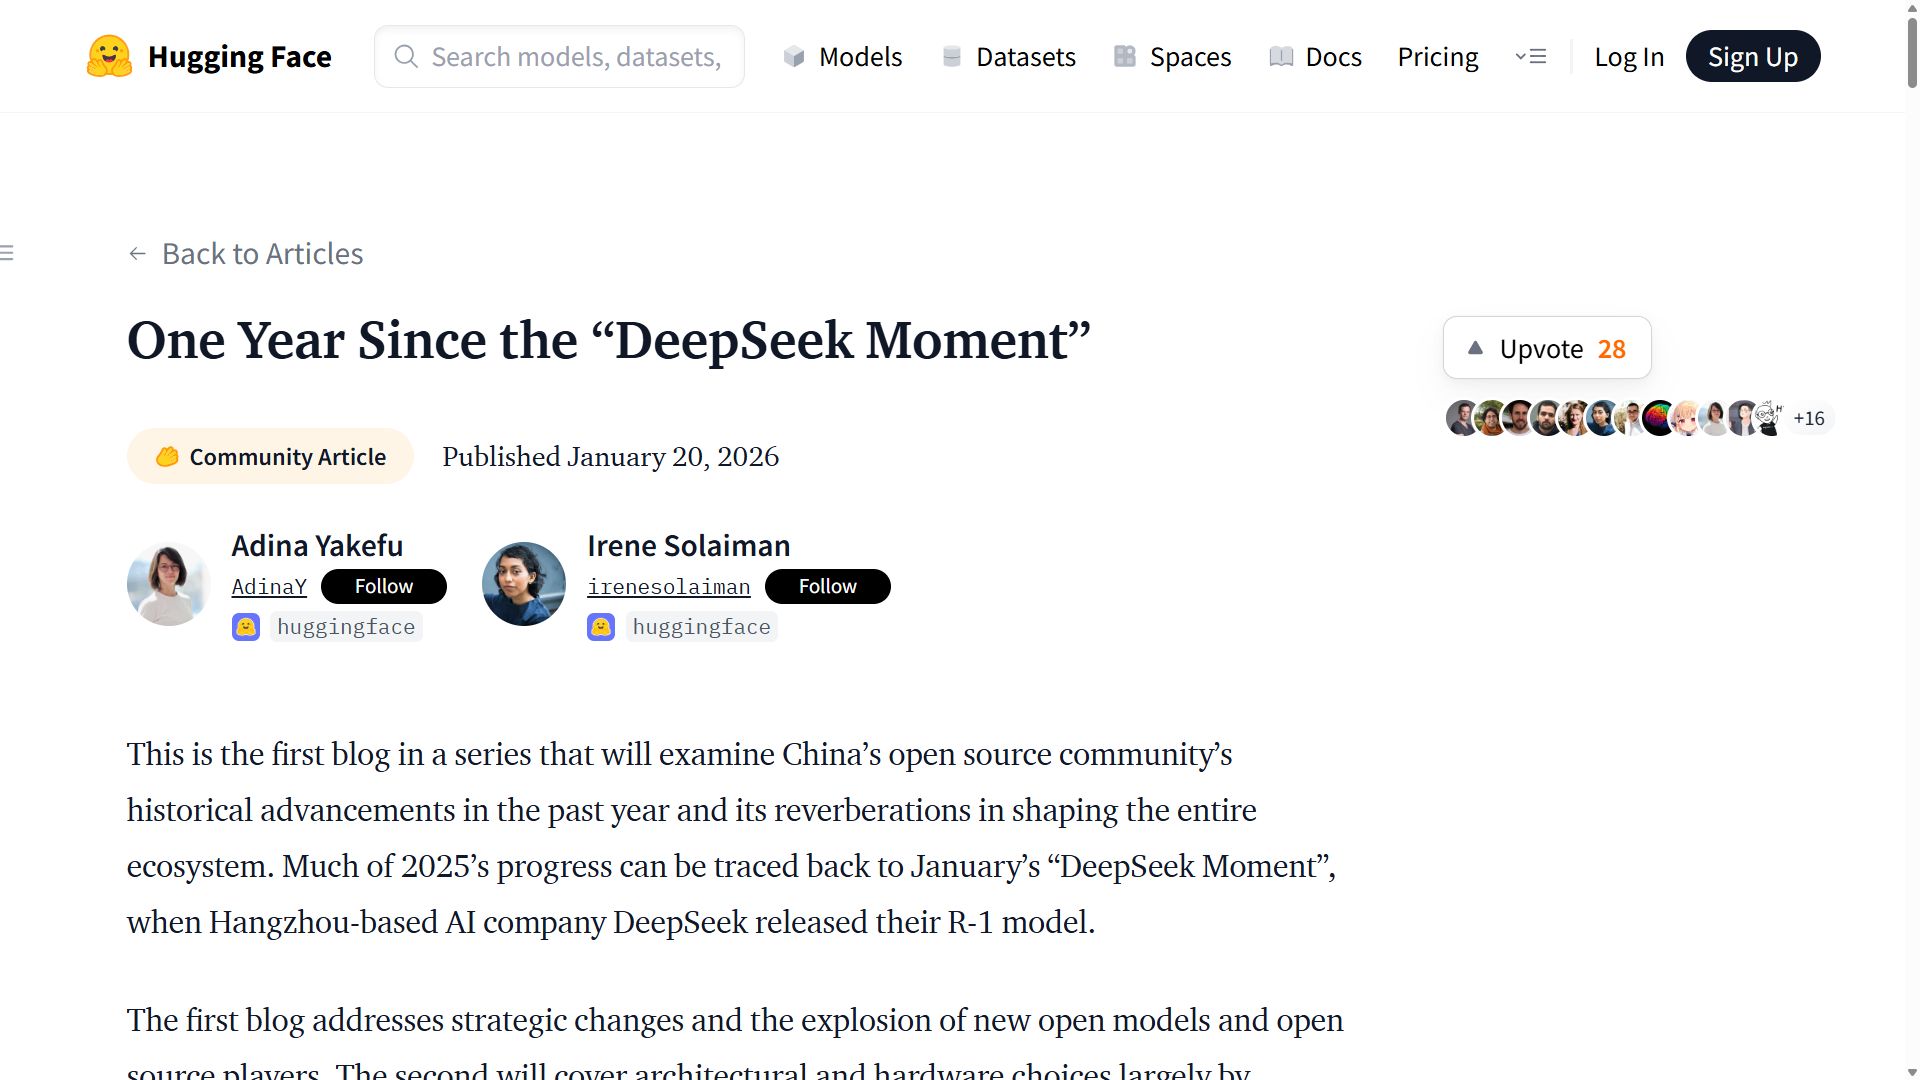Click the search magnifier icon
1920x1080 pixels.
[x=405, y=57]
